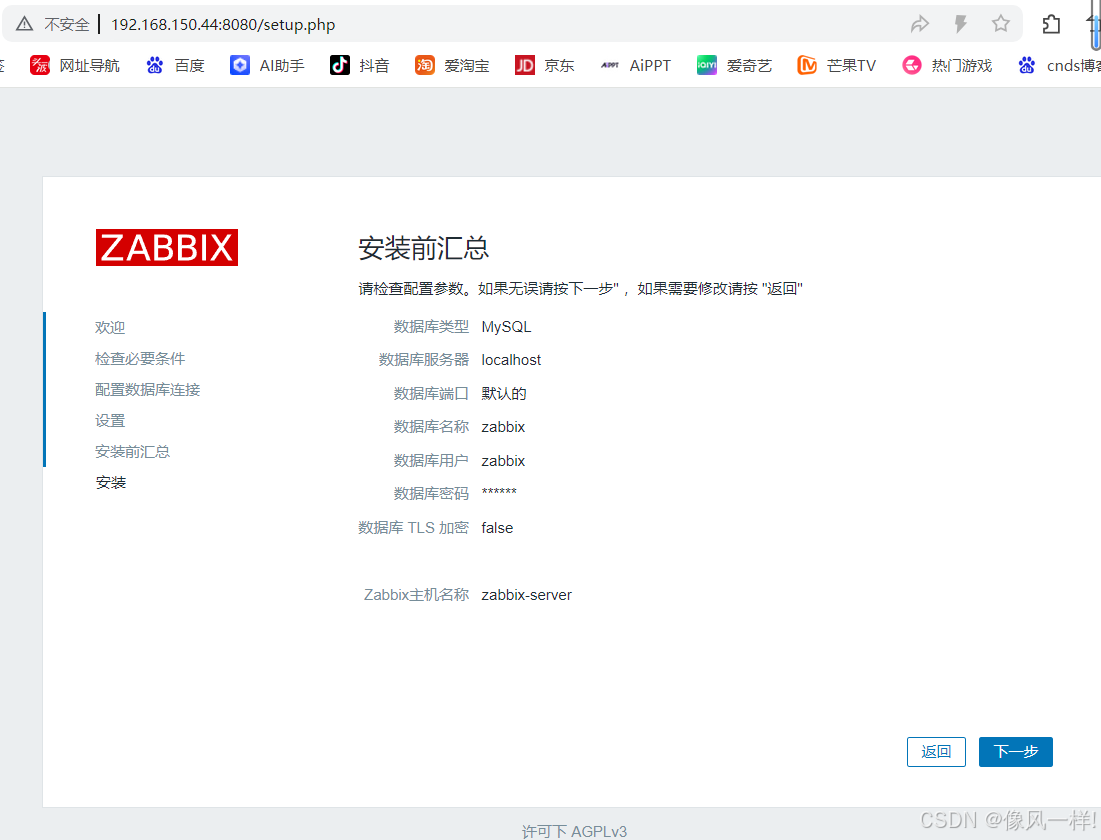Click the lightning bolt icon in address bar
This screenshot has width=1101, height=840.
[961, 25]
